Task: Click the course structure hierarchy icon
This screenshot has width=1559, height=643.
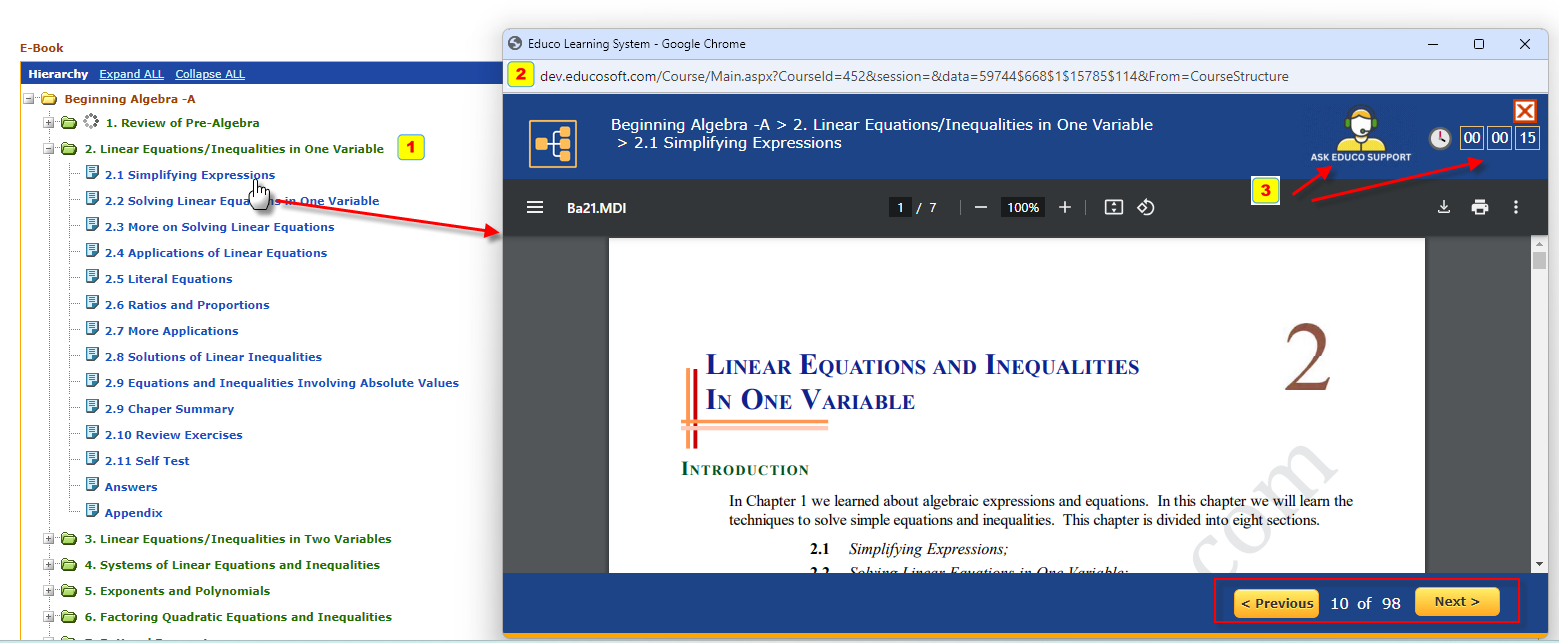Action: (x=553, y=144)
